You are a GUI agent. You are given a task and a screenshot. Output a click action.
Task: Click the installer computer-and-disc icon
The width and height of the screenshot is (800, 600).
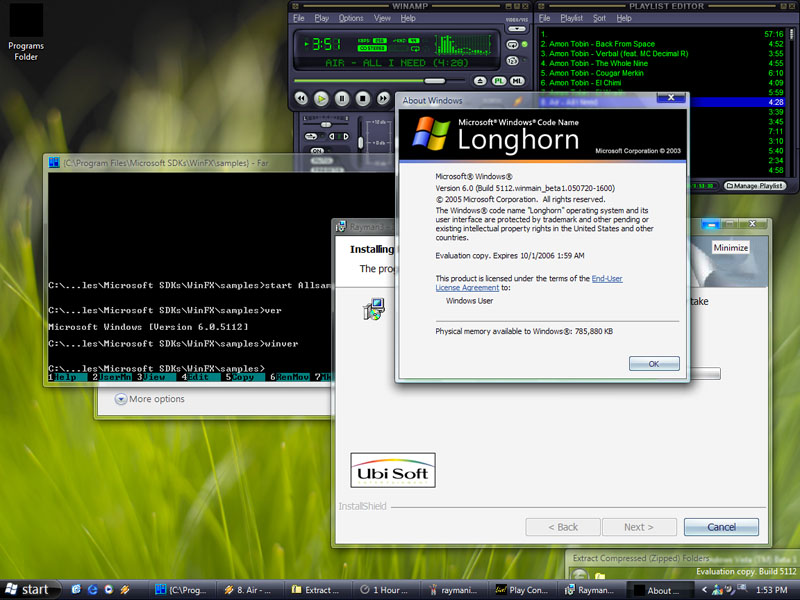374,309
